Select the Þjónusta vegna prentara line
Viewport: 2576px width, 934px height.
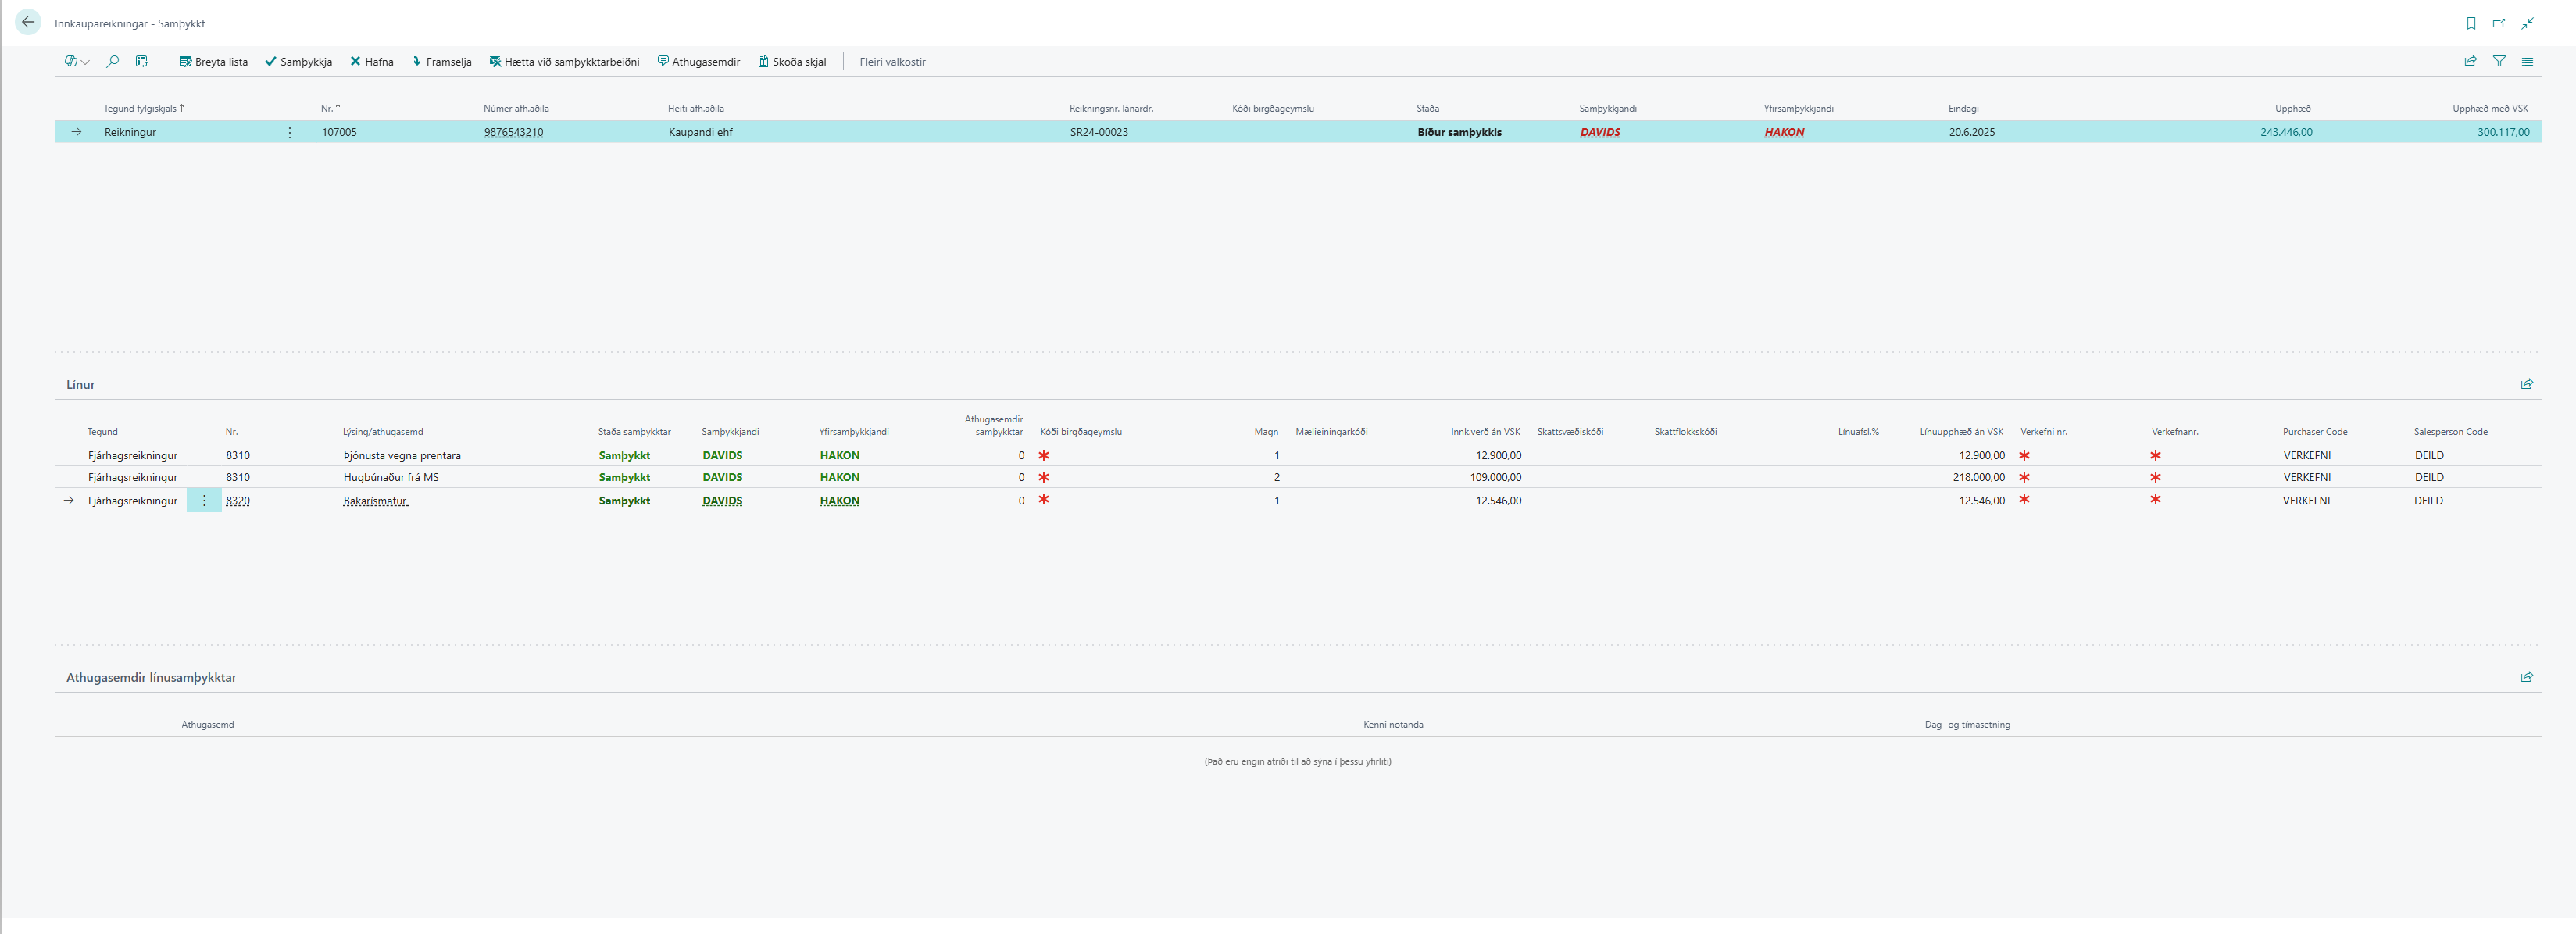pyautogui.click(x=402, y=455)
